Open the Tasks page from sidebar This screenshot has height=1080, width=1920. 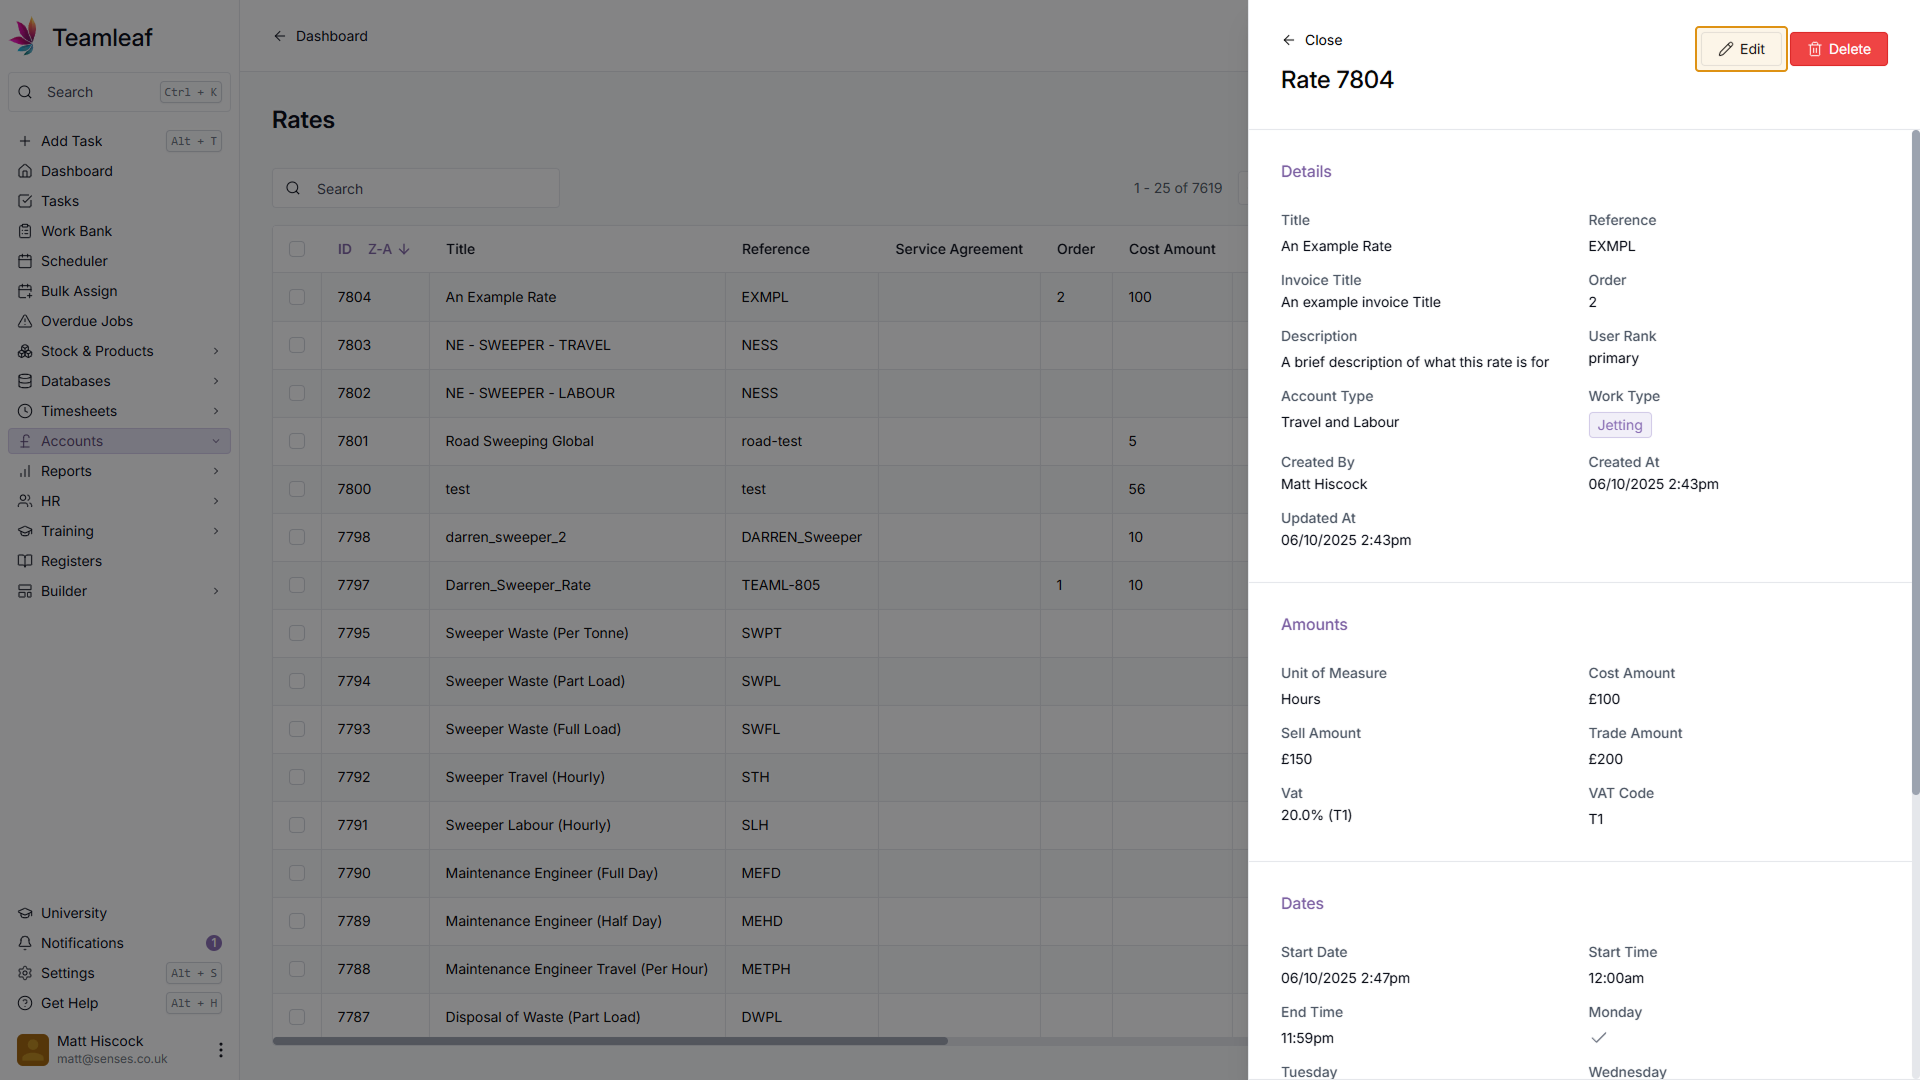point(60,201)
